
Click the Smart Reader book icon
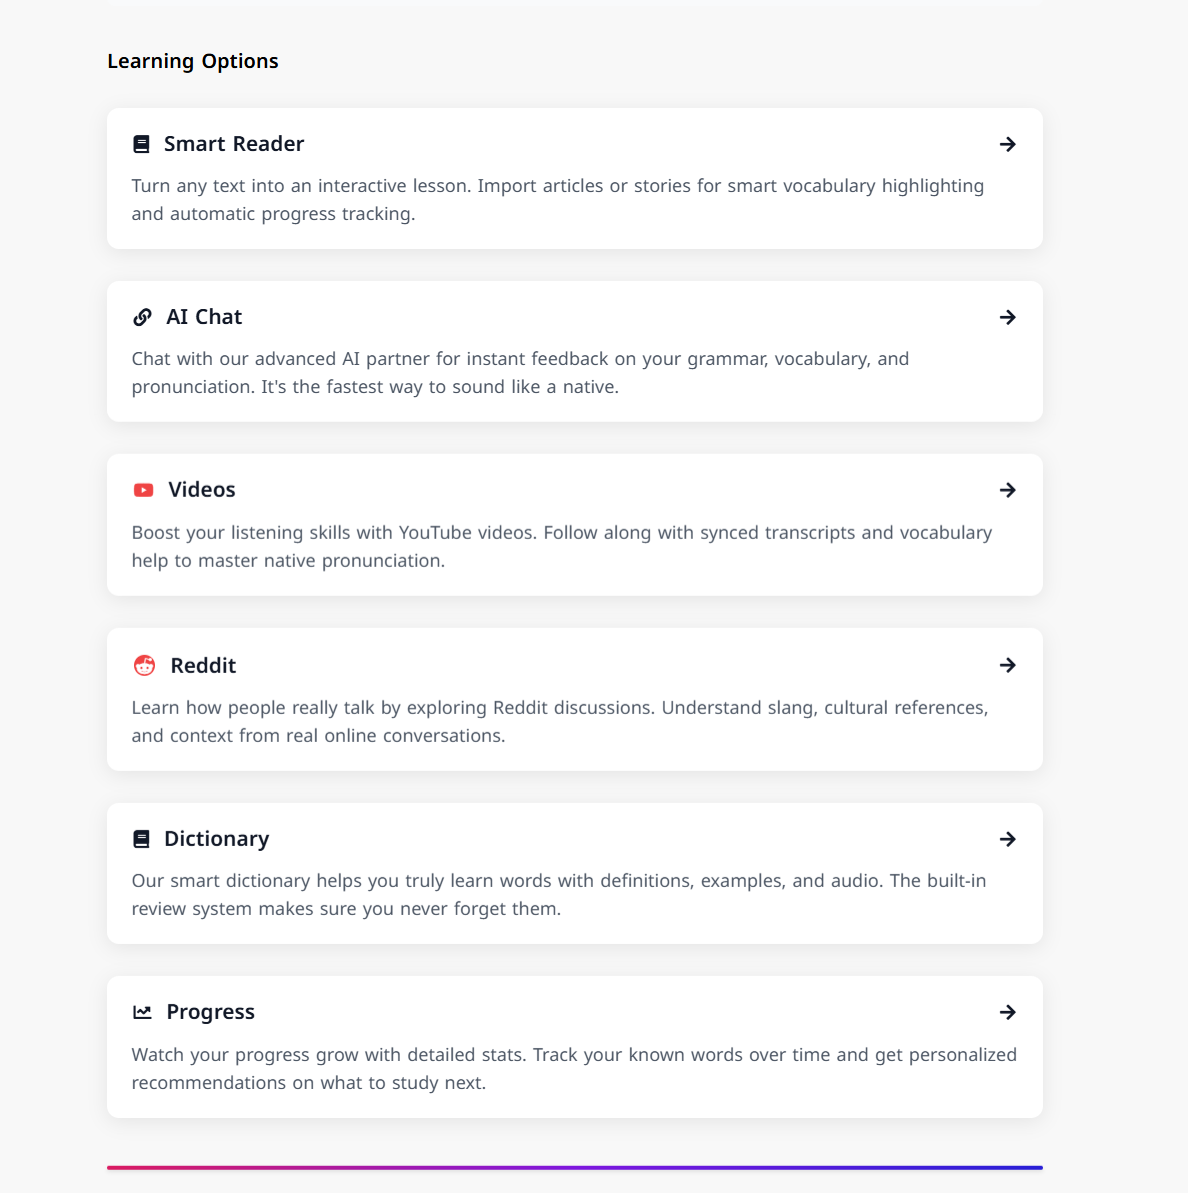(x=141, y=144)
